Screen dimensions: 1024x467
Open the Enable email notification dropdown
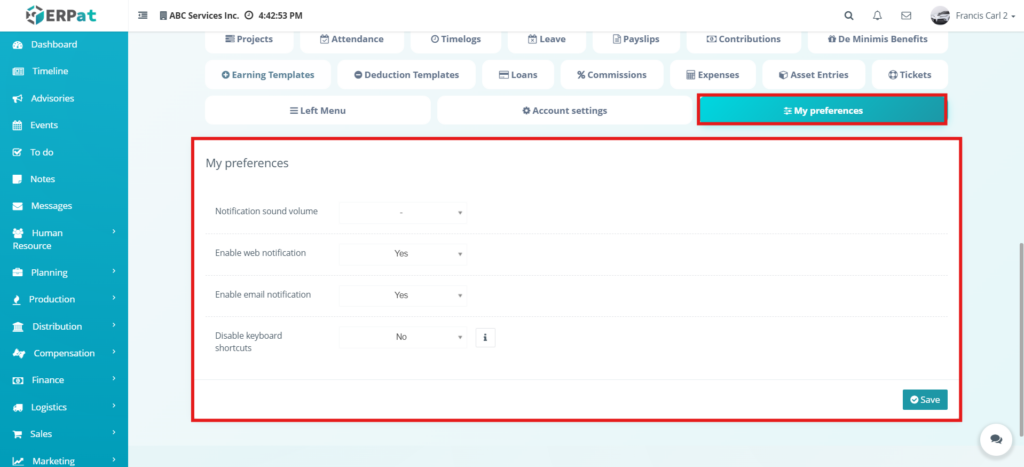click(x=402, y=296)
